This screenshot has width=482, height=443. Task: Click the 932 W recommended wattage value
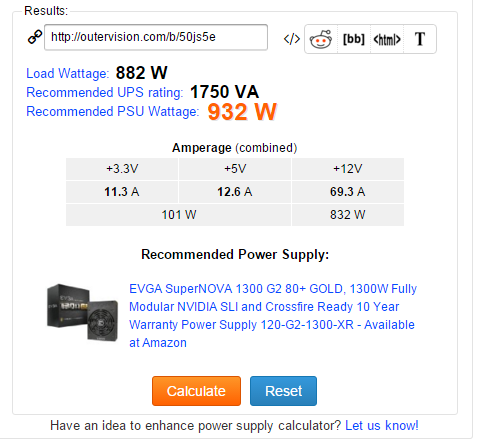click(242, 112)
